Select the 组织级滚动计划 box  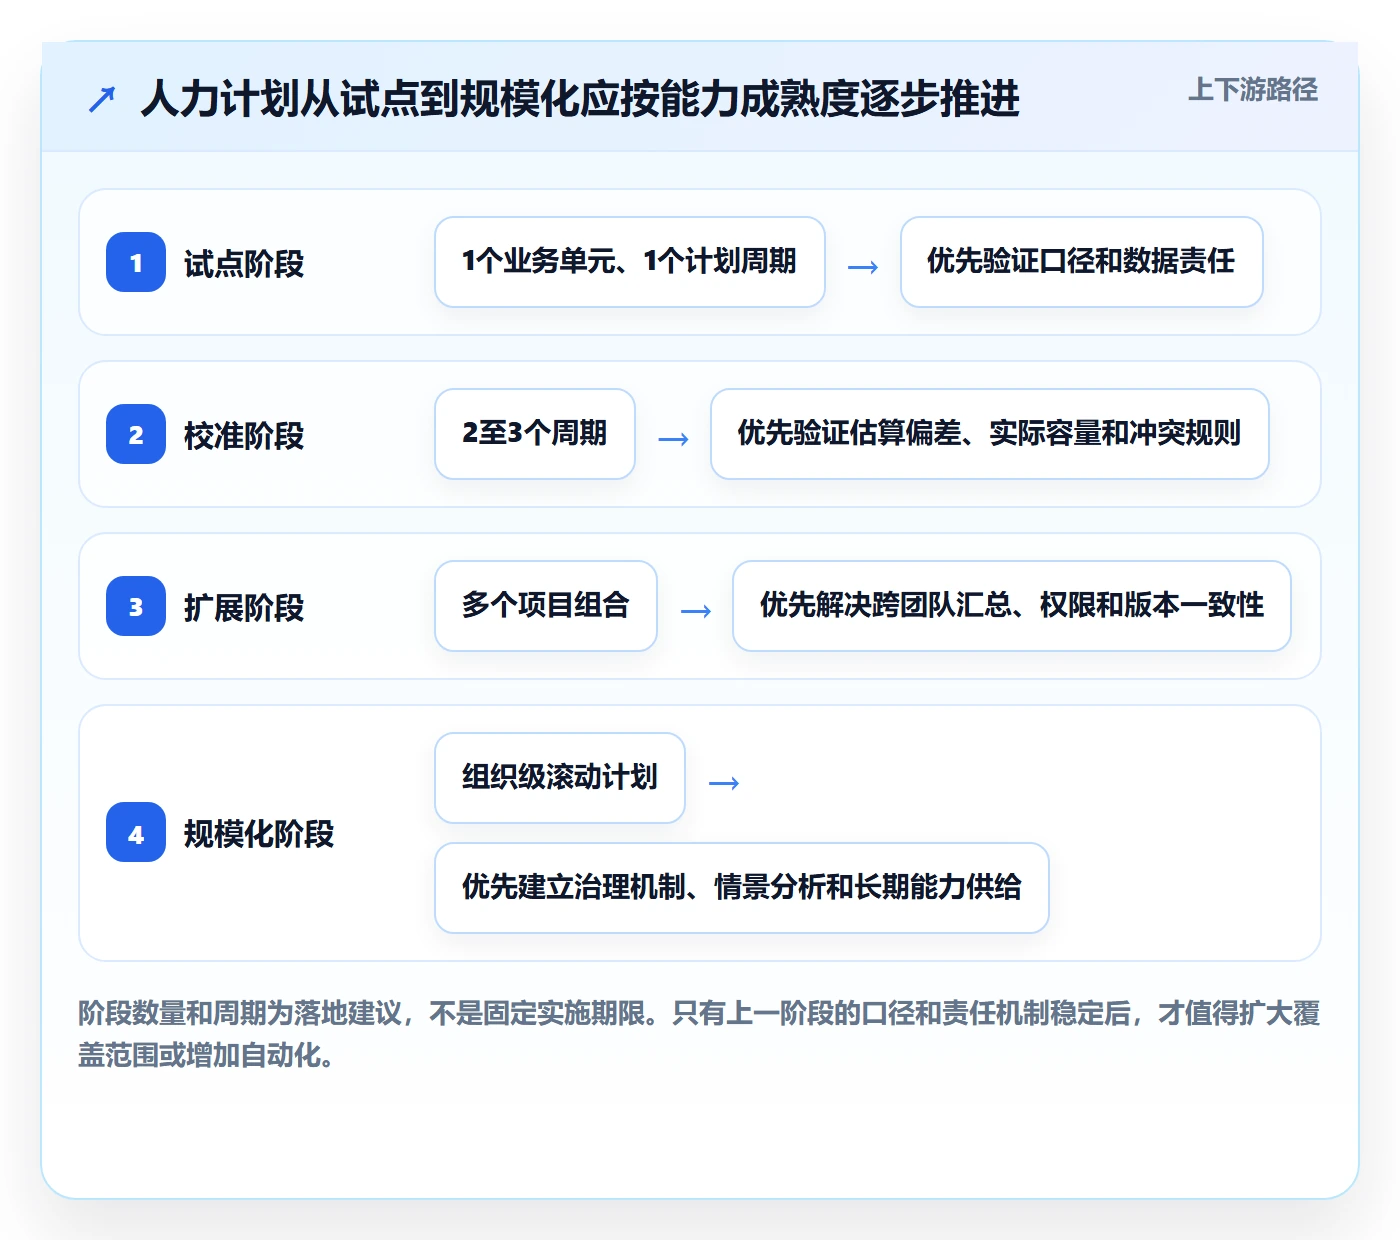(560, 778)
